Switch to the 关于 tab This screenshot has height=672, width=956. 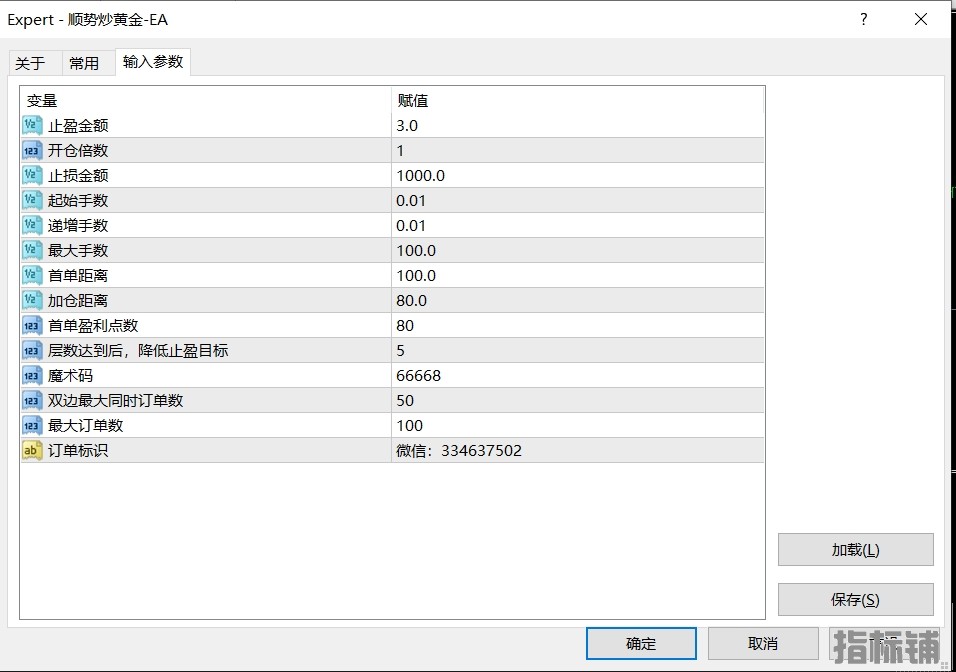tap(30, 63)
